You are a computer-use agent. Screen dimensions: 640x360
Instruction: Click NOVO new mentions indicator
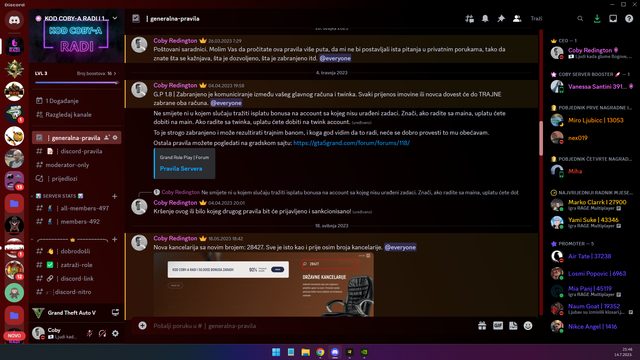[x=14, y=336]
